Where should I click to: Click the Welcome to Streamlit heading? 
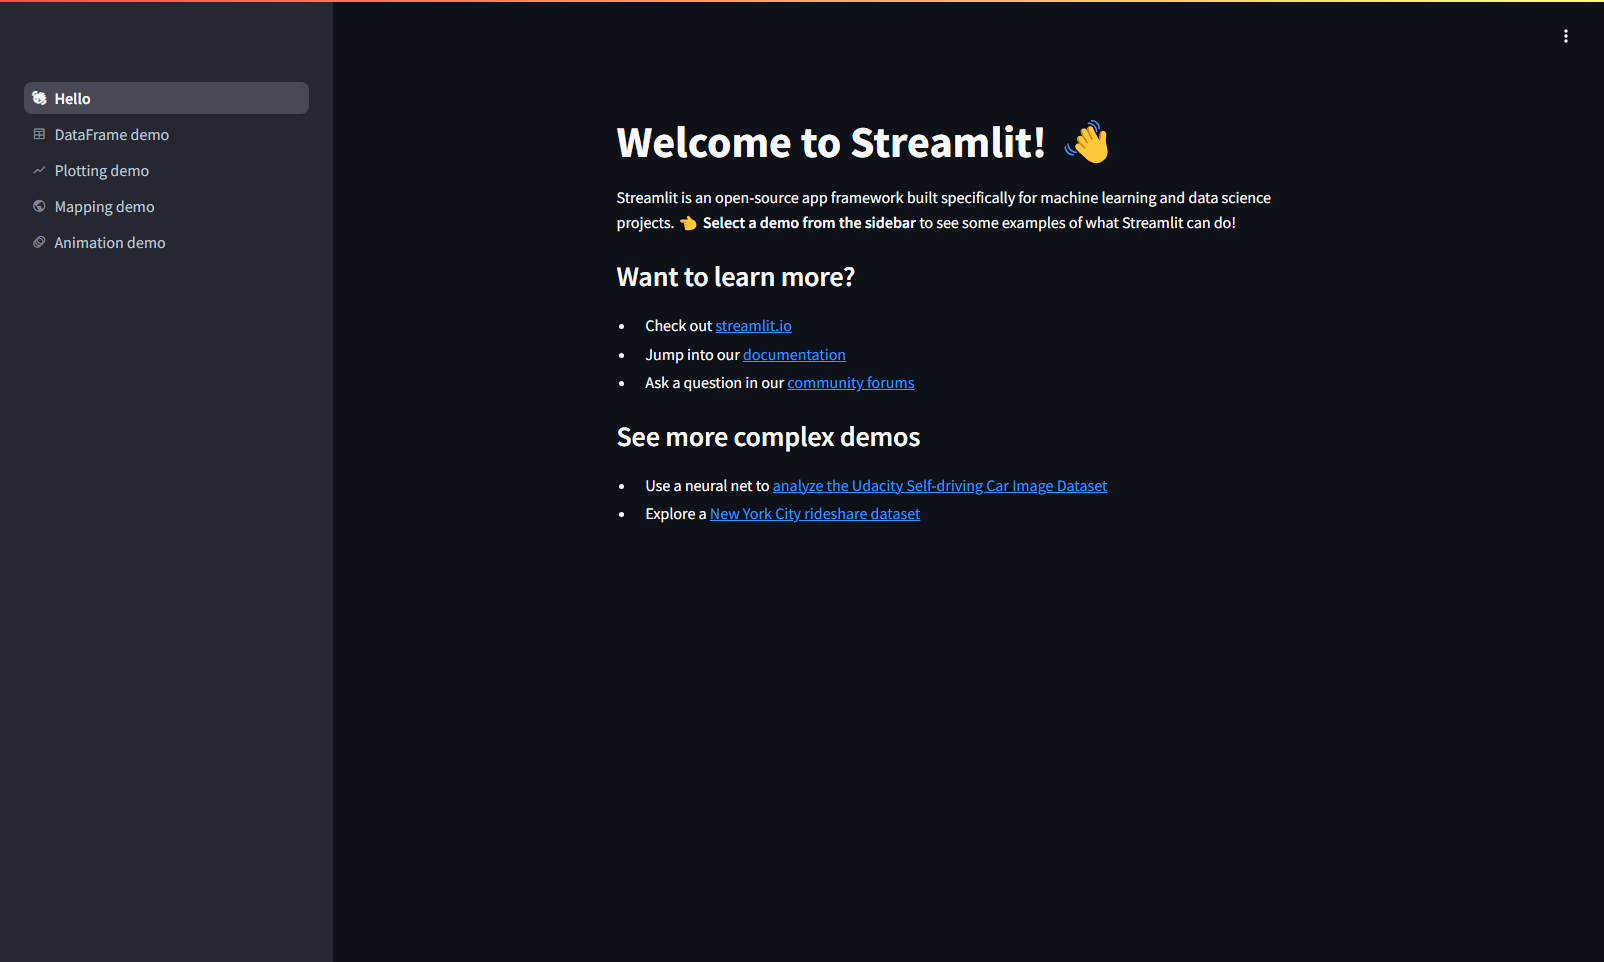(831, 142)
